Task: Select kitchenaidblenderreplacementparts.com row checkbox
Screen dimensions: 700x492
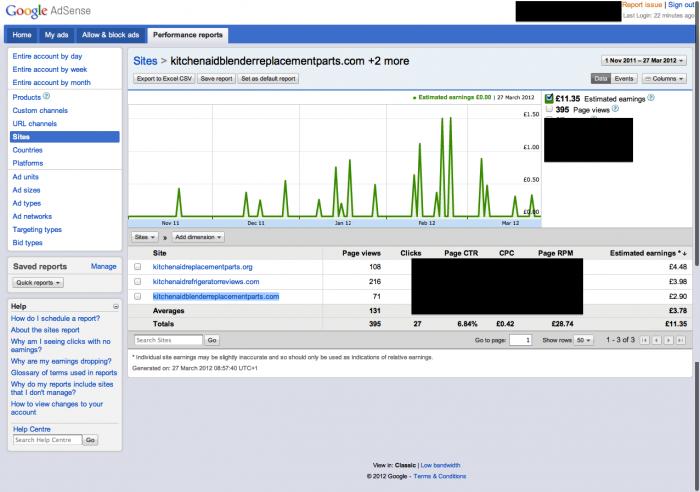Action: click(x=138, y=296)
